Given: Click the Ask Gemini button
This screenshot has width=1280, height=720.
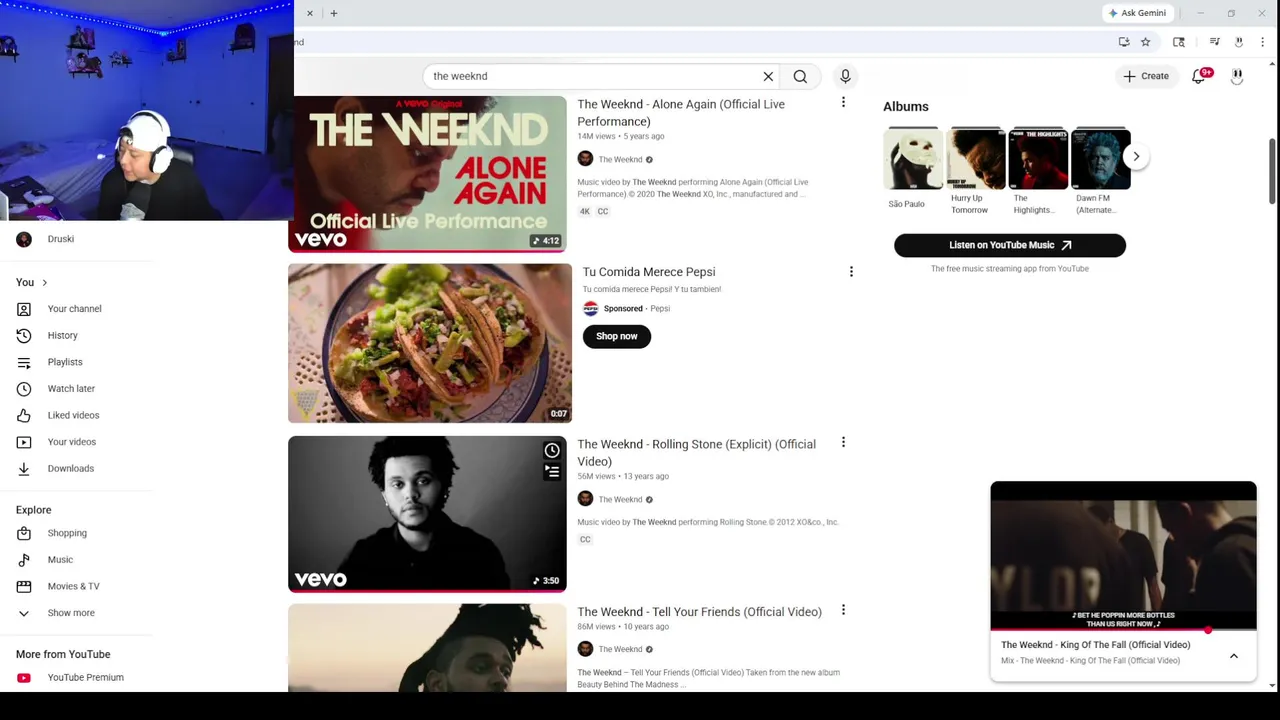Looking at the screenshot, I should 1137,13.
